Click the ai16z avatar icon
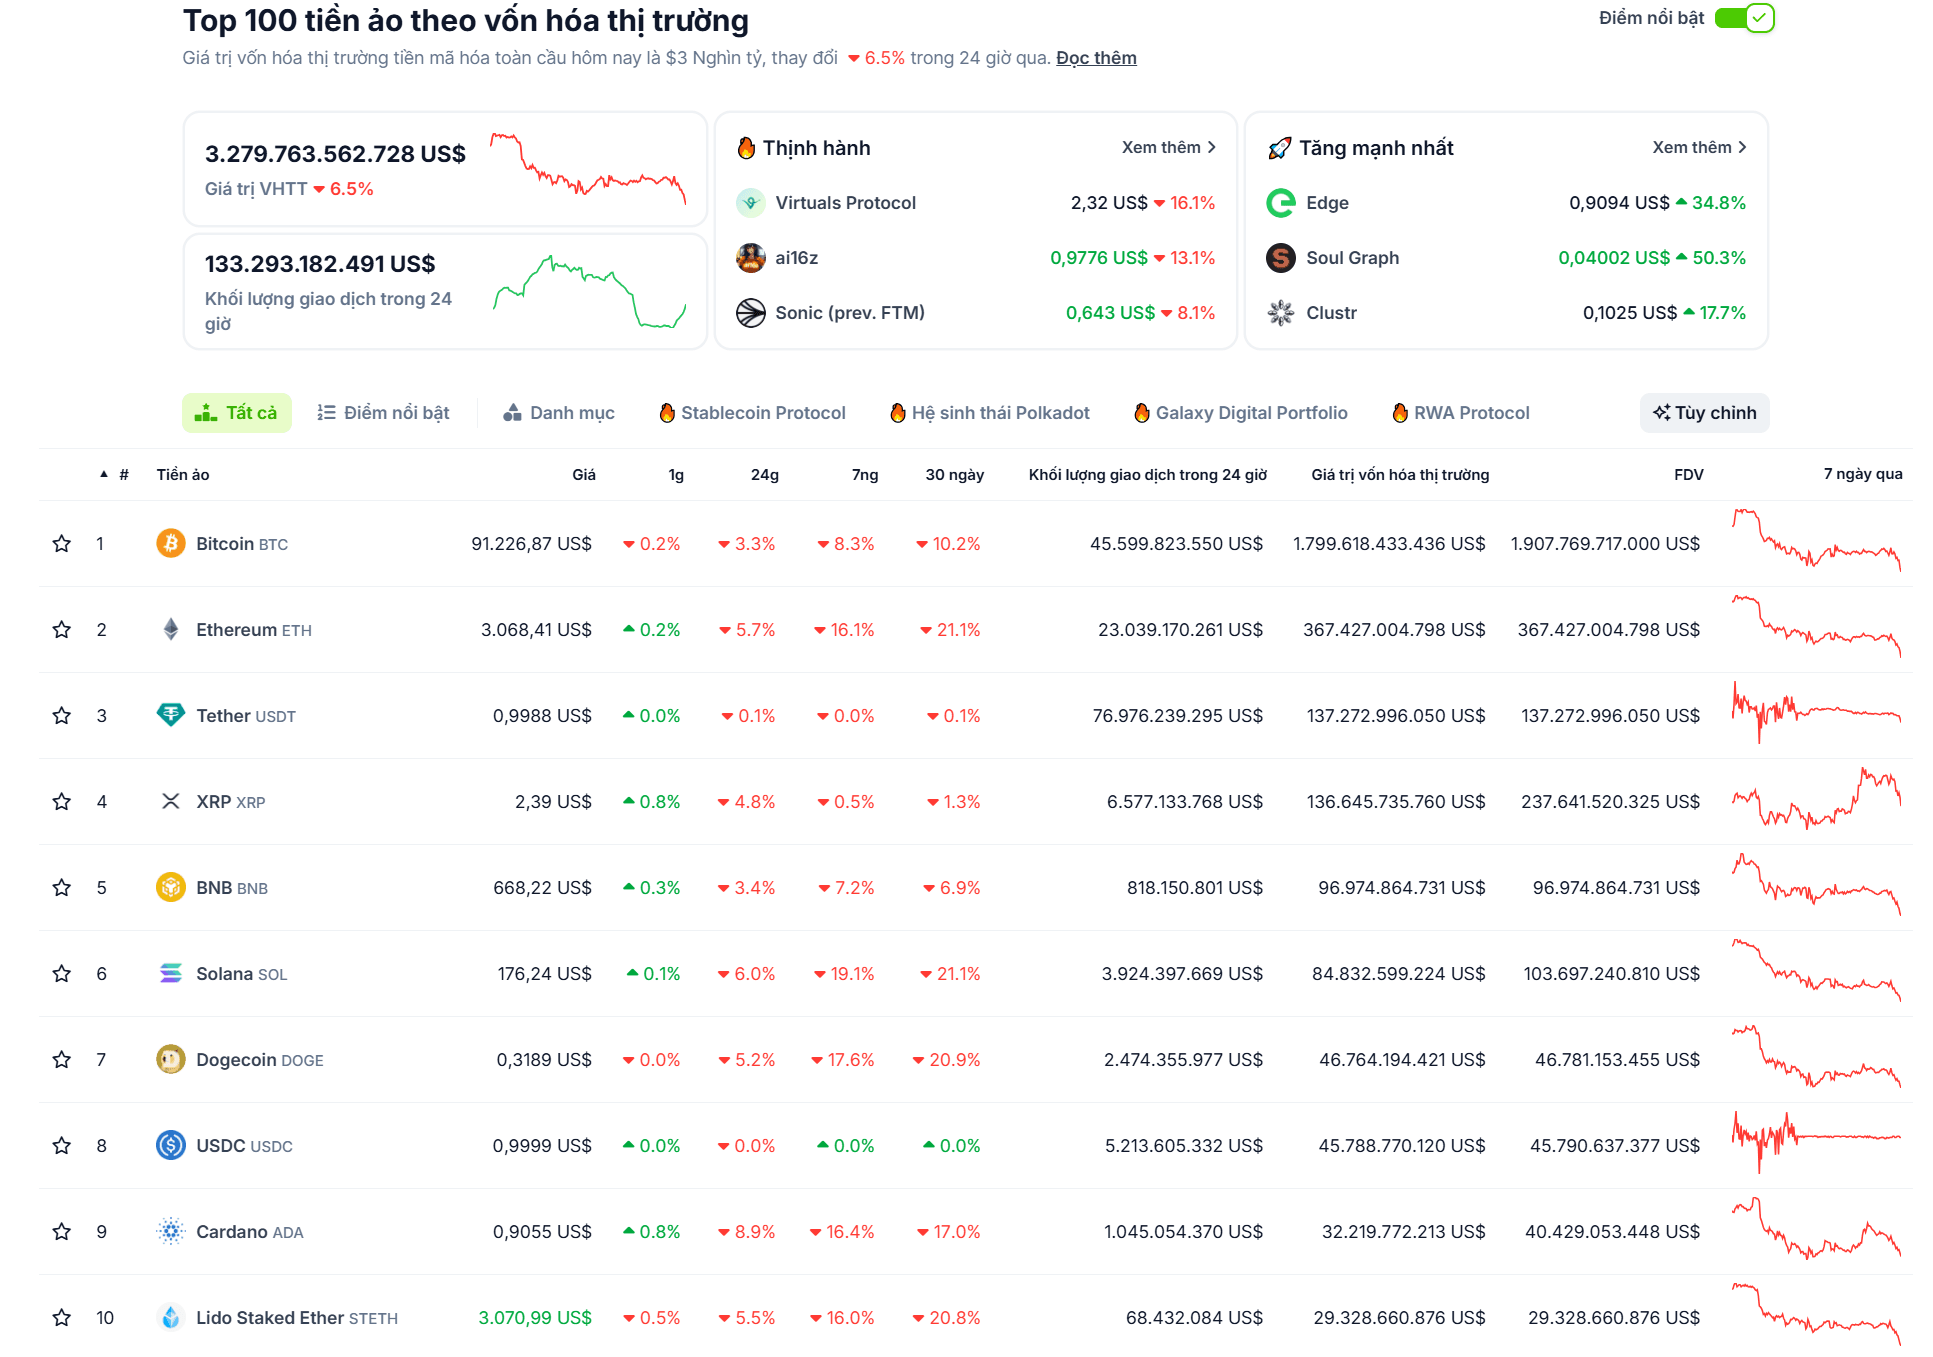The image size is (1933, 1357). (751, 258)
